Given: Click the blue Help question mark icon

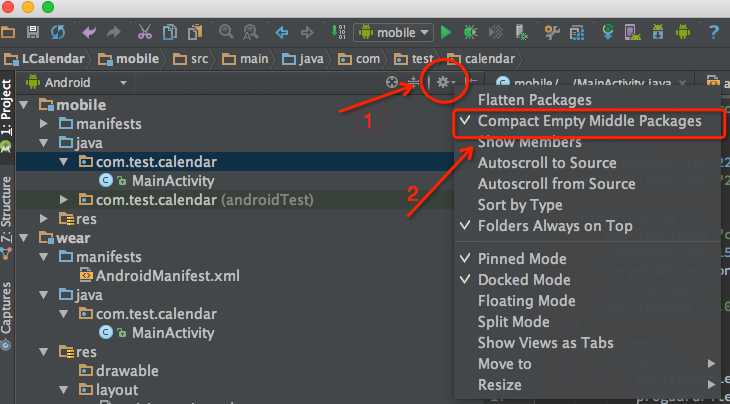Looking at the screenshot, I should click(714, 32).
